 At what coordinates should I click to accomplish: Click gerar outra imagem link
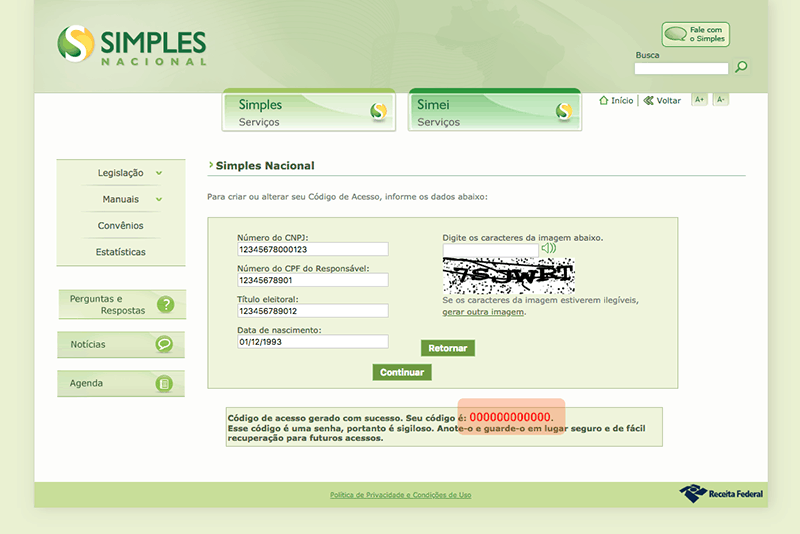(x=483, y=312)
